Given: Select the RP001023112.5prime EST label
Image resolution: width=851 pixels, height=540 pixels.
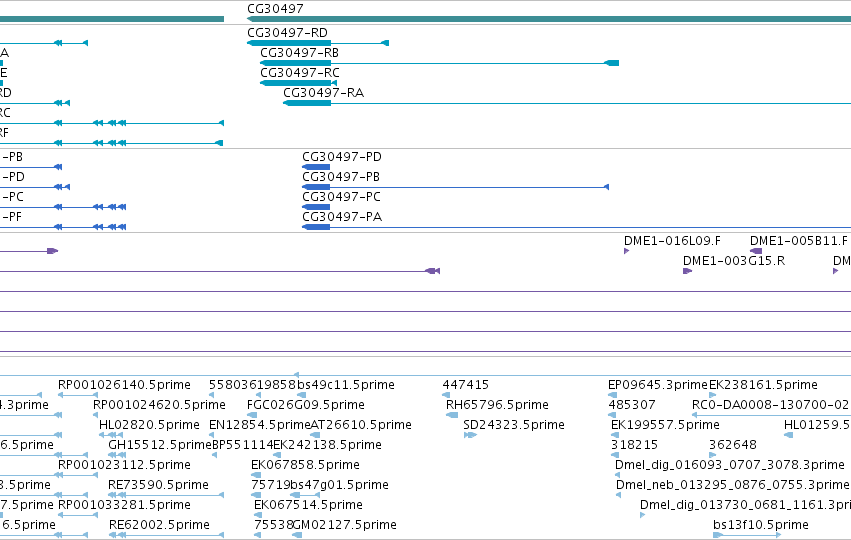Looking at the screenshot, I should 124,465.
